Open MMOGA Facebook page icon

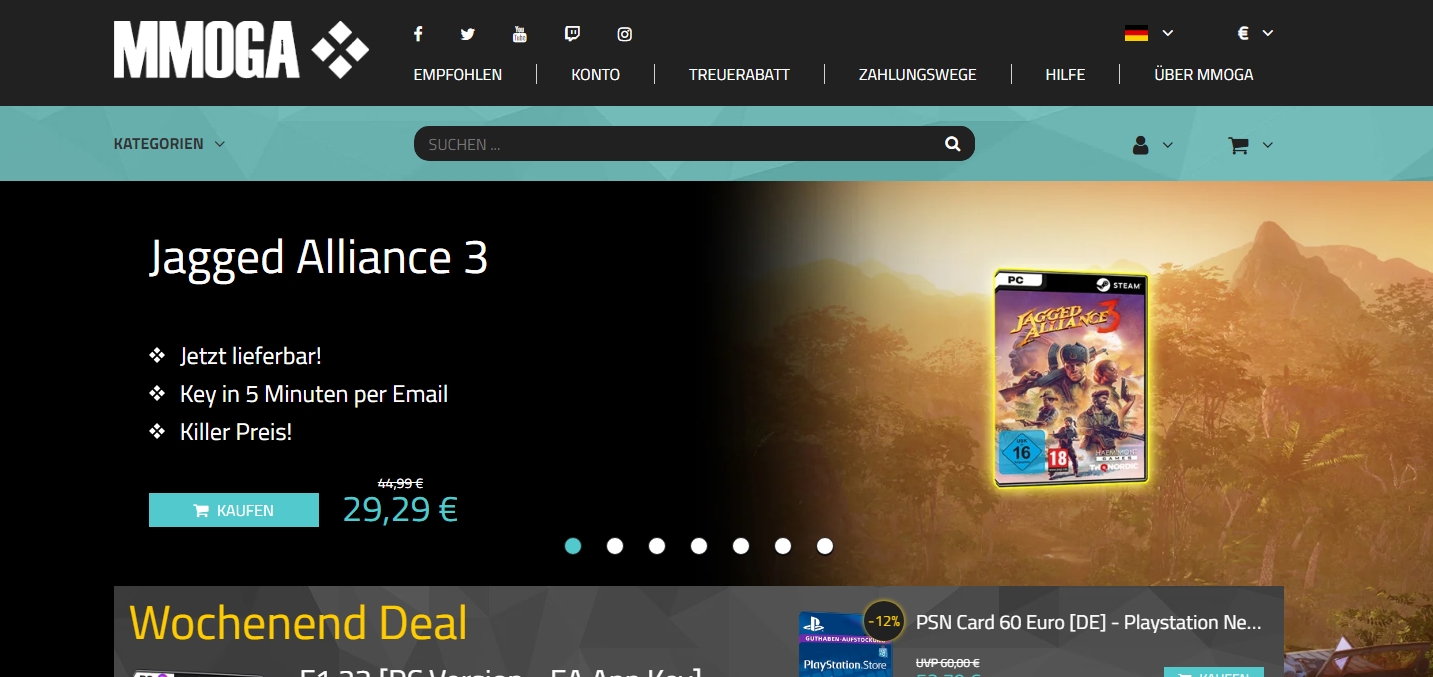[418, 34]
